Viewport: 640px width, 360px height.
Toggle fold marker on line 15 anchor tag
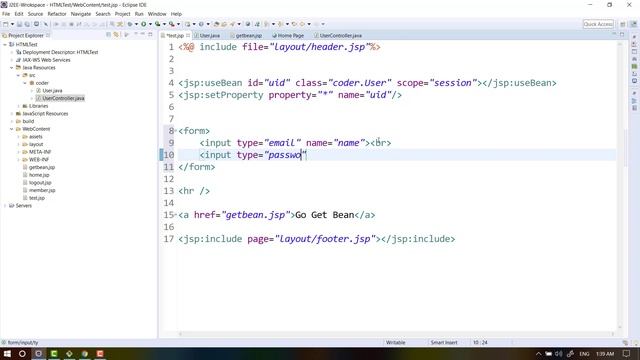(176, 215)
